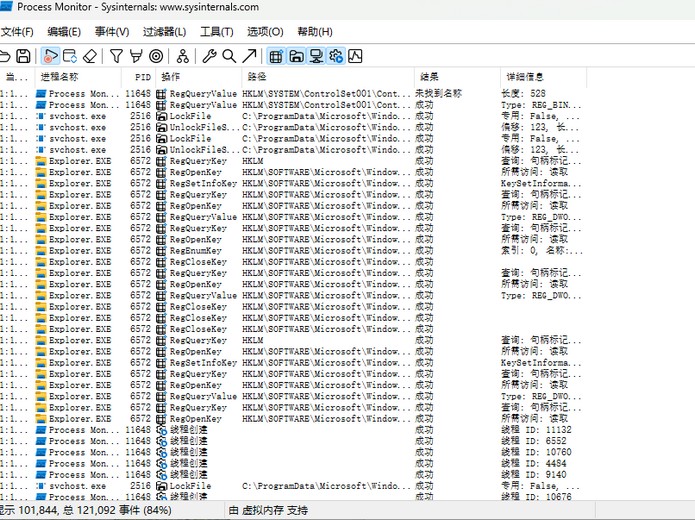This screenshot has height=520, width=695.
Task: Open the 文件(F) menu
Action: point(17,32)
